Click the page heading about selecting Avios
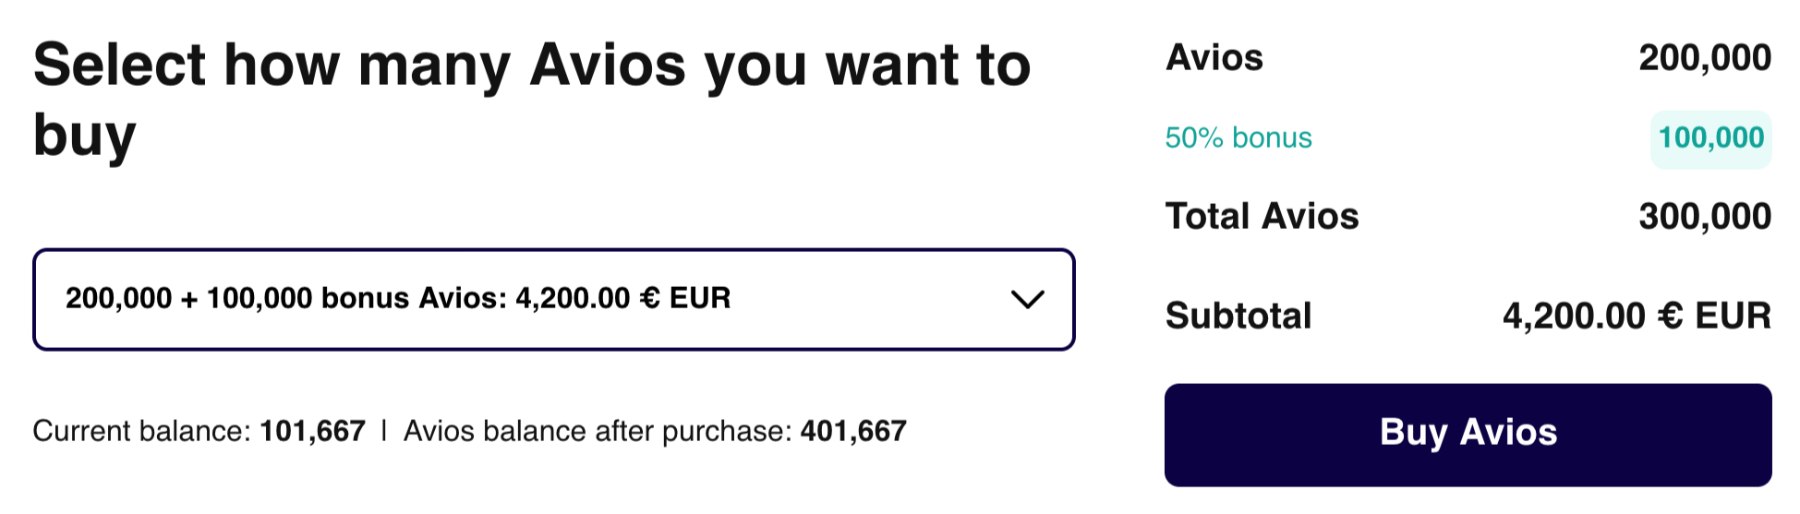 tap(531, 66)
